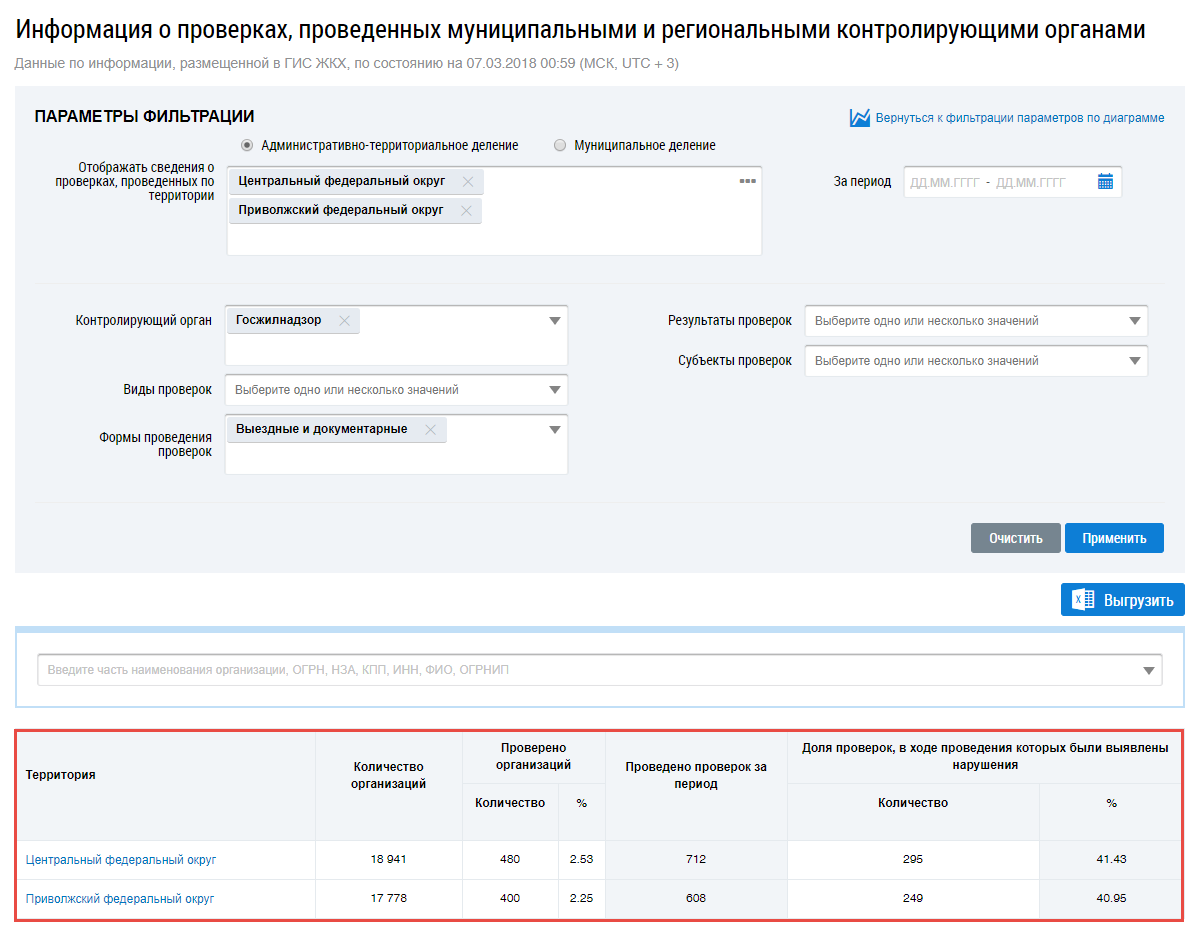The height and width of the screenshot is (934, 1200).
Task: Click the three-dots icon in territory field
Action: (747, 181)
